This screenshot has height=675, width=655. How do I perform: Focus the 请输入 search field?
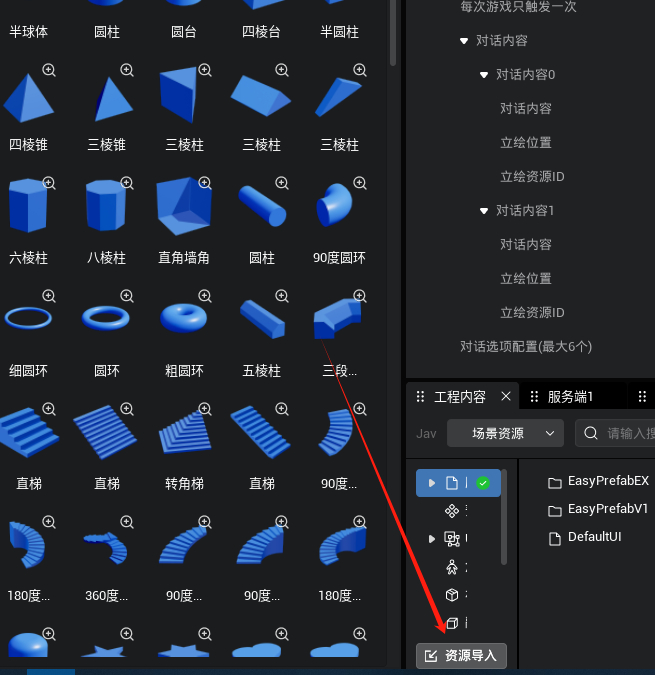615,433
